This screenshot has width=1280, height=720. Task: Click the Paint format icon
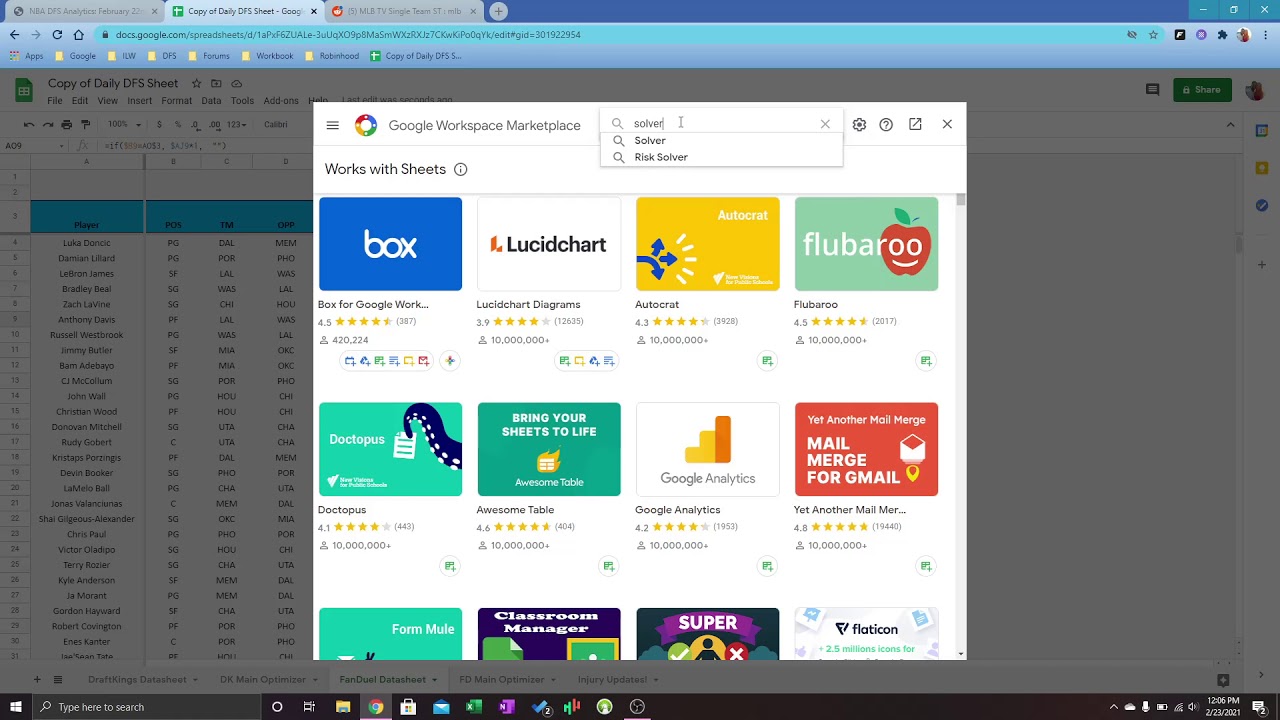click(85, 125)
